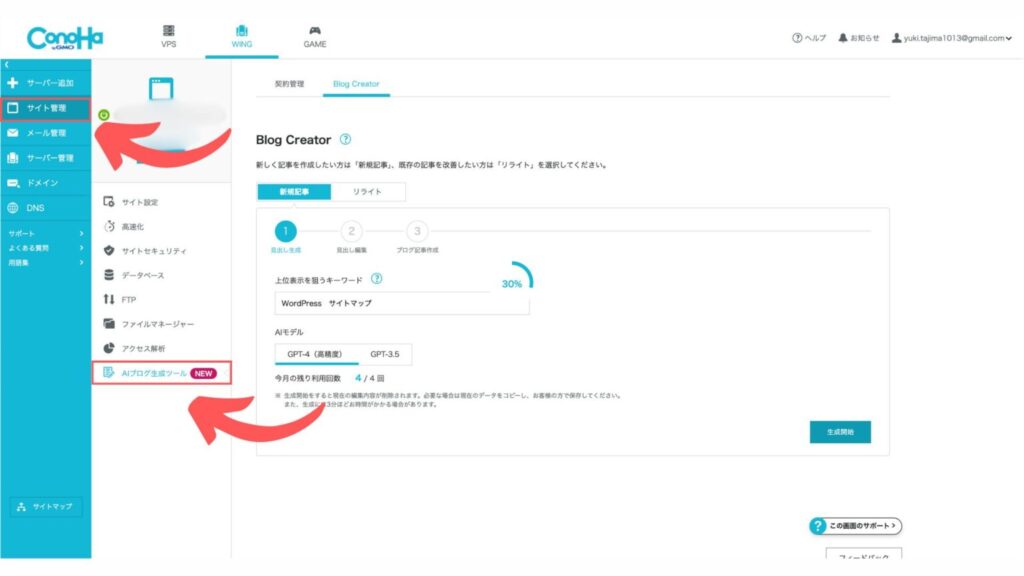This screenshot has height=576, width=1024.
Task: Open the AIブログ生成ツール menu item
Action: (x=162, y=373)
